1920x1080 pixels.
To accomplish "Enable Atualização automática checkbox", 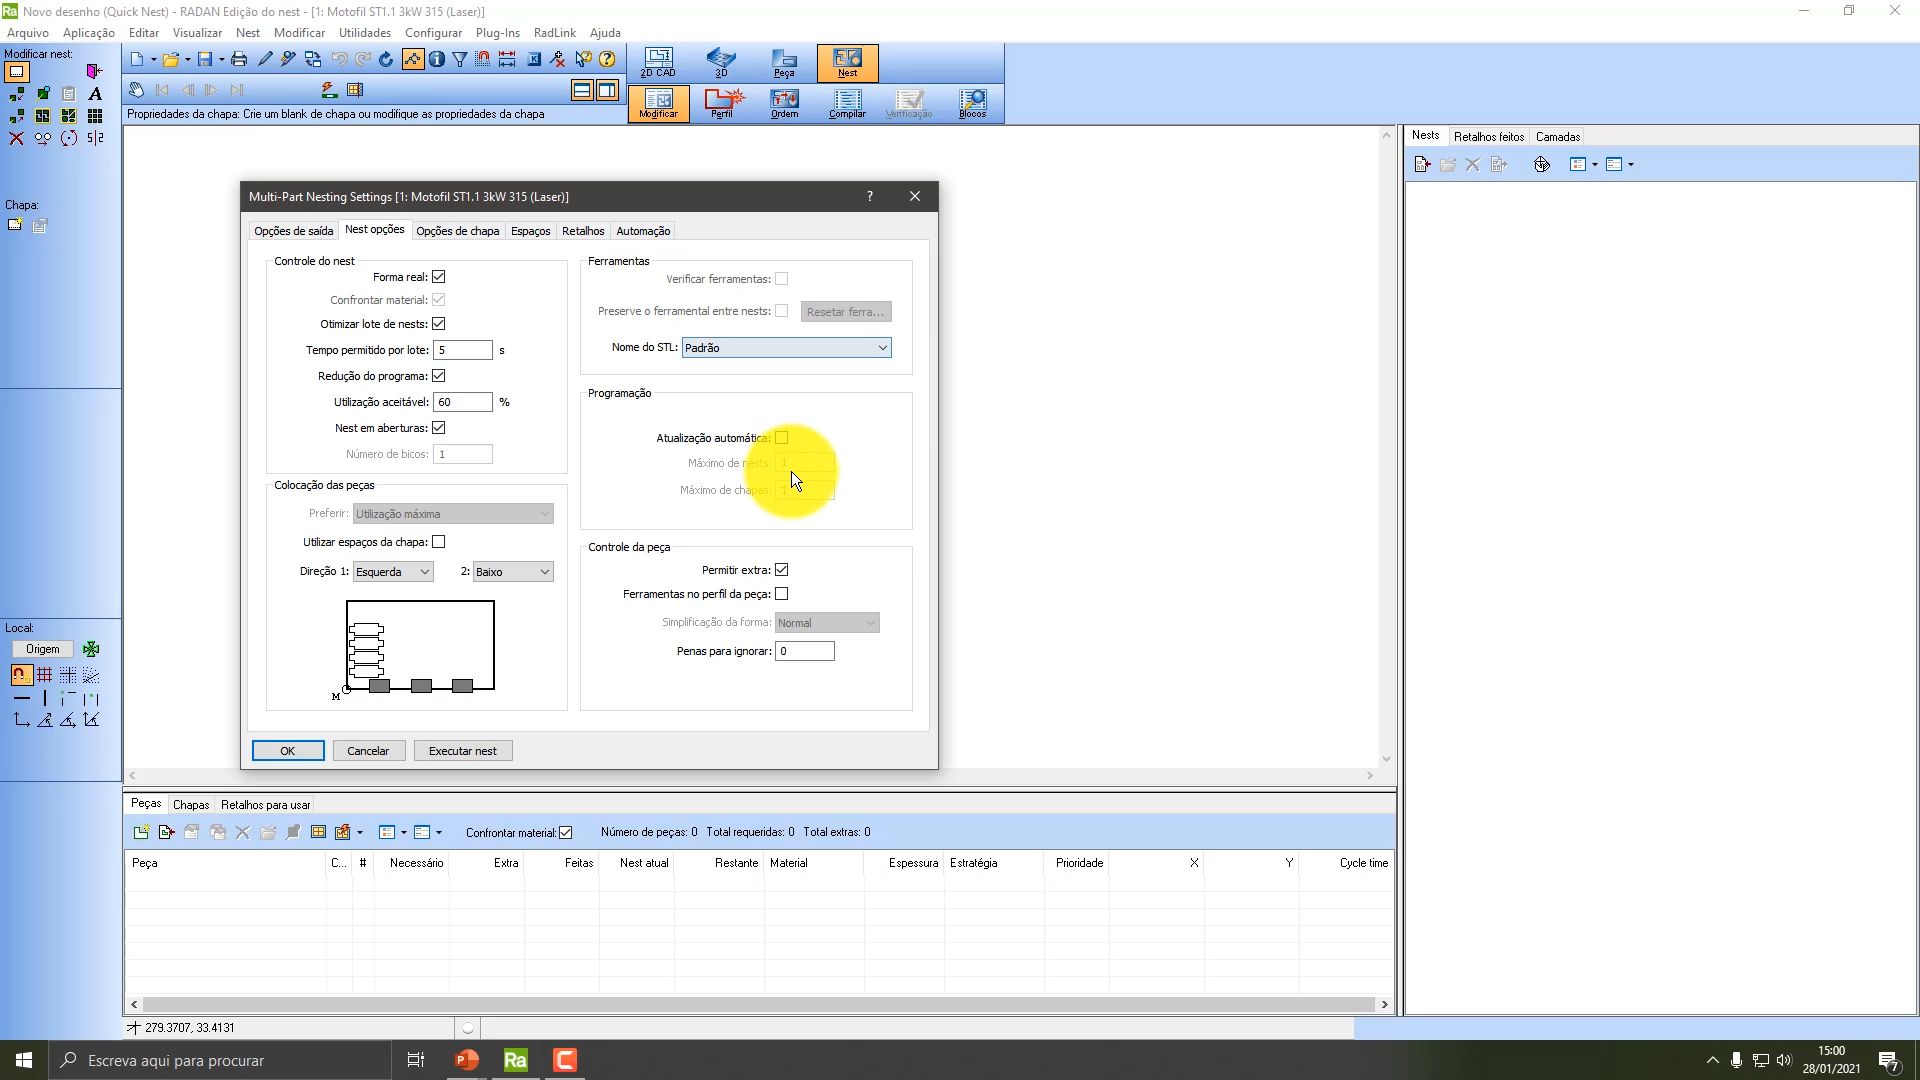I will click(x=781, y=438).
